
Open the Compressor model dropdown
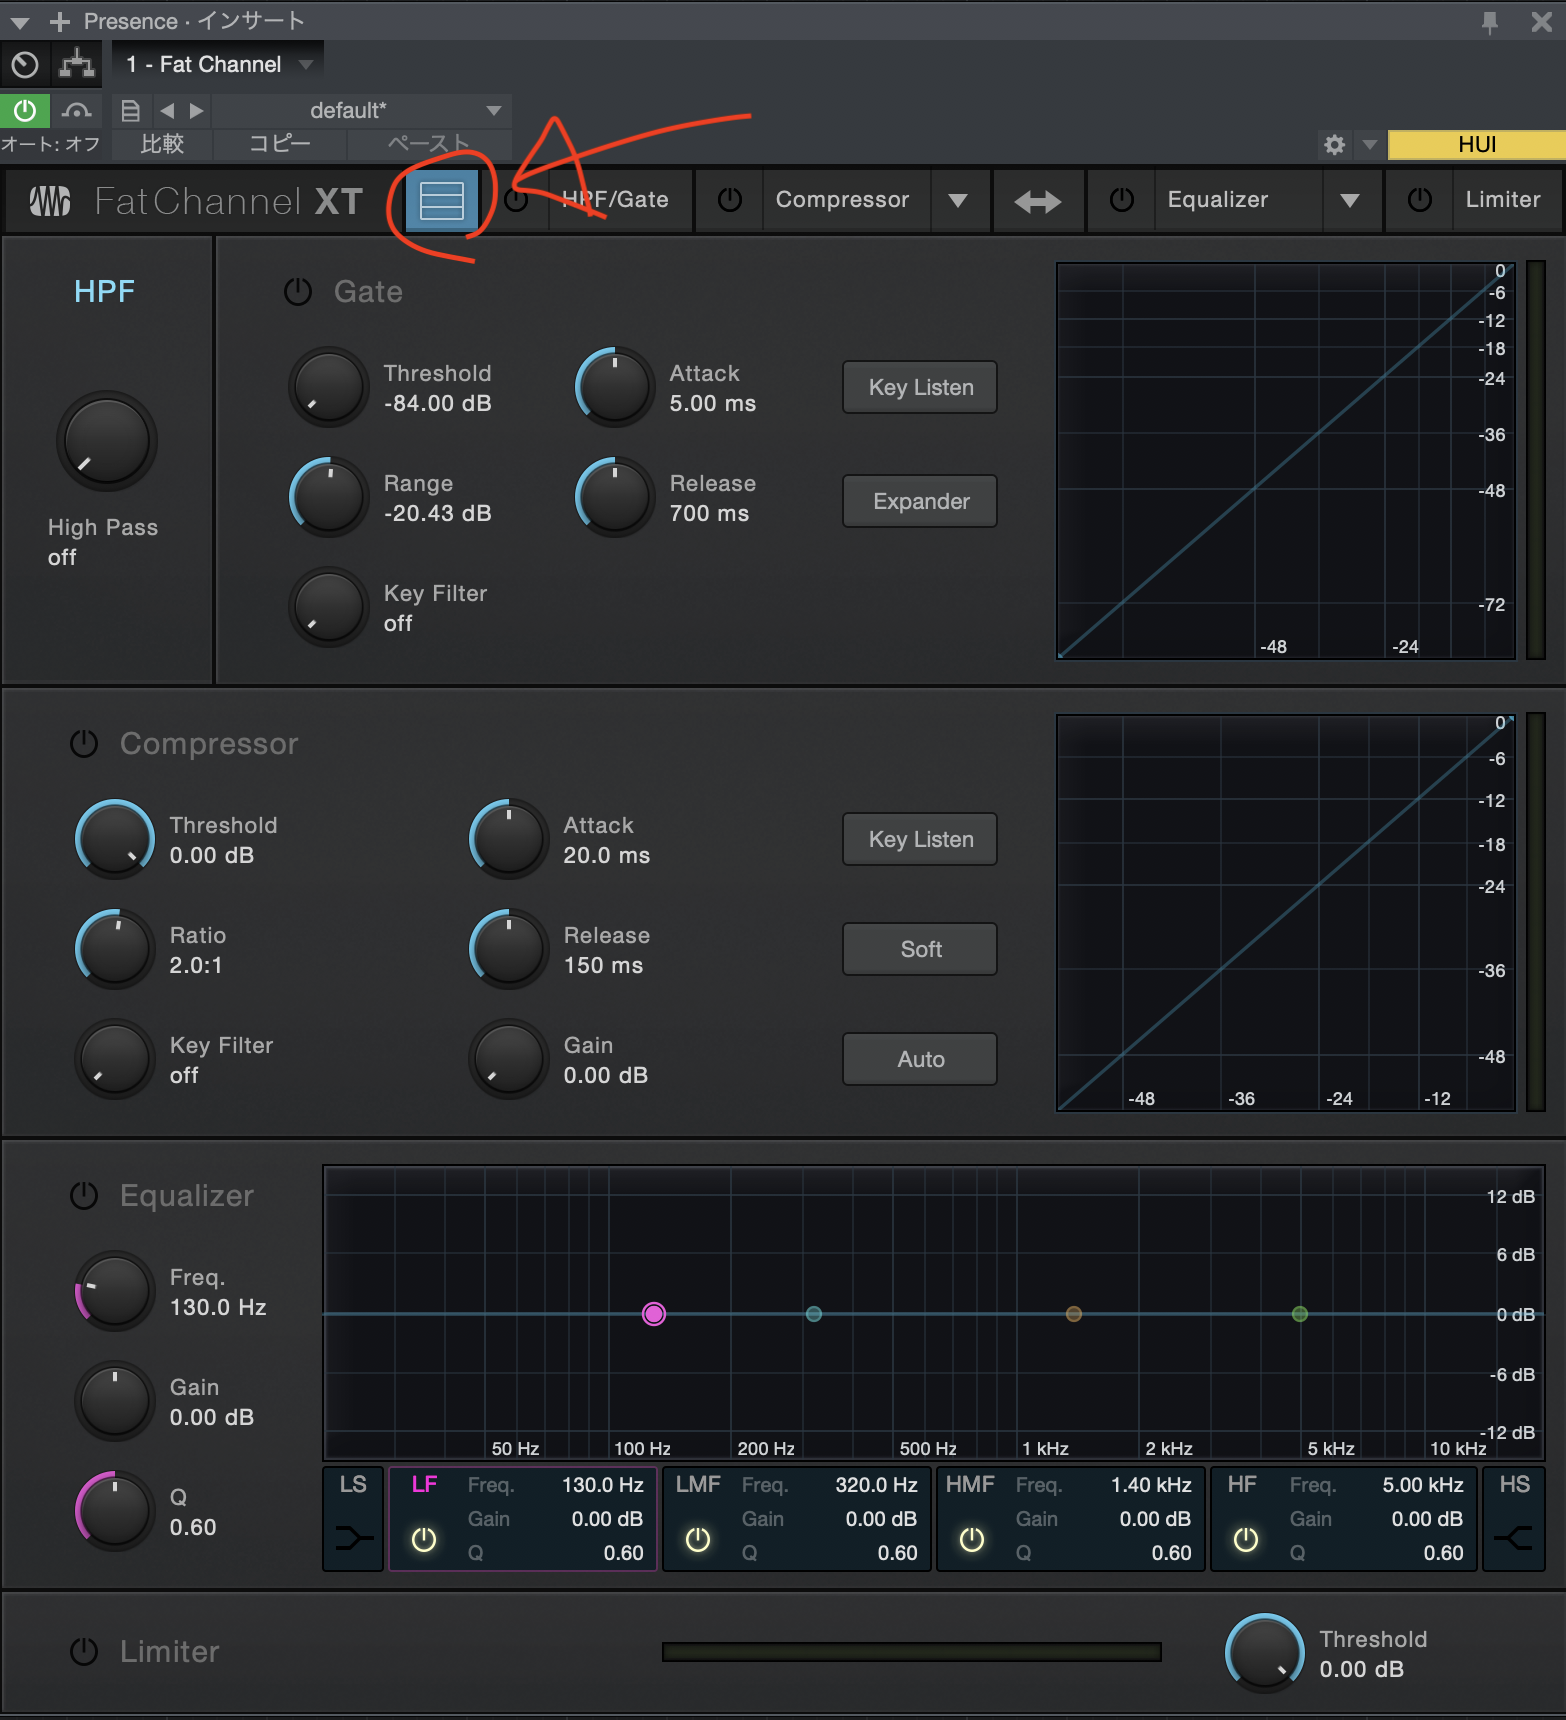957,201
